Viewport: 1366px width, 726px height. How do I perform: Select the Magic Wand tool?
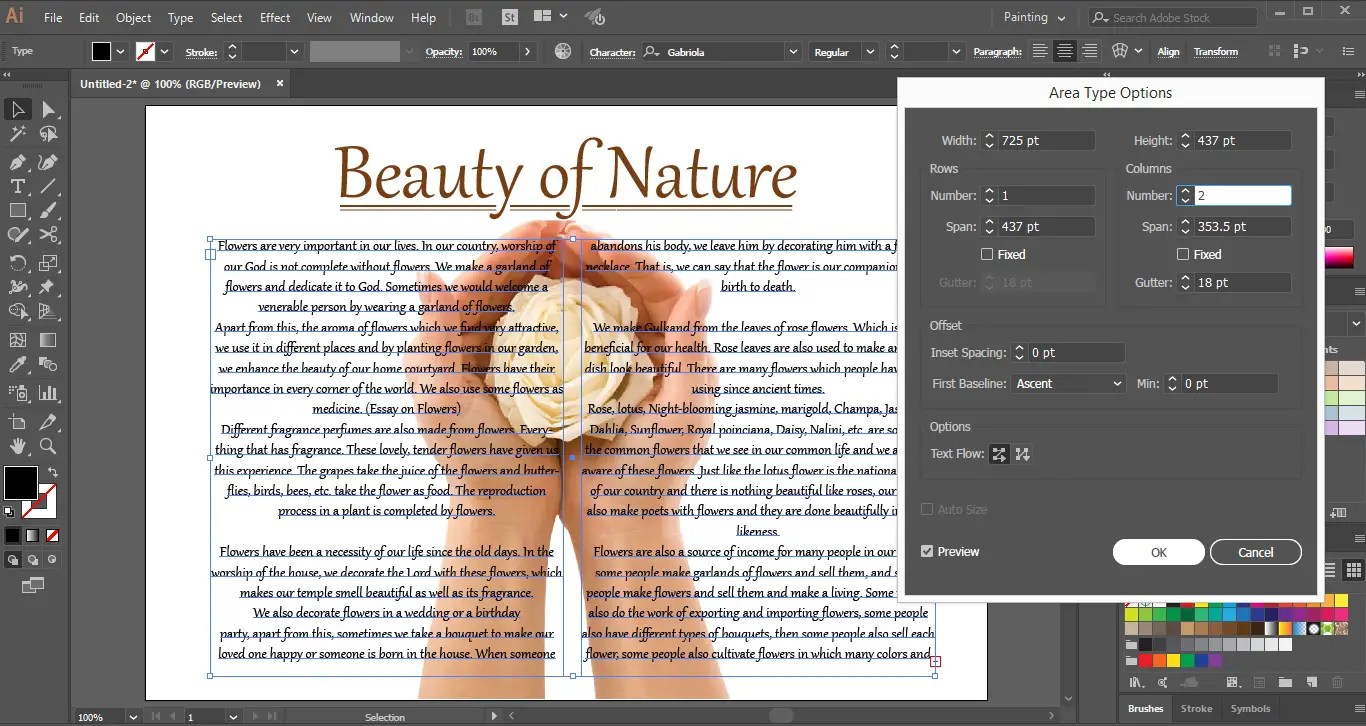pyautogui.click(x=18, y=134)
